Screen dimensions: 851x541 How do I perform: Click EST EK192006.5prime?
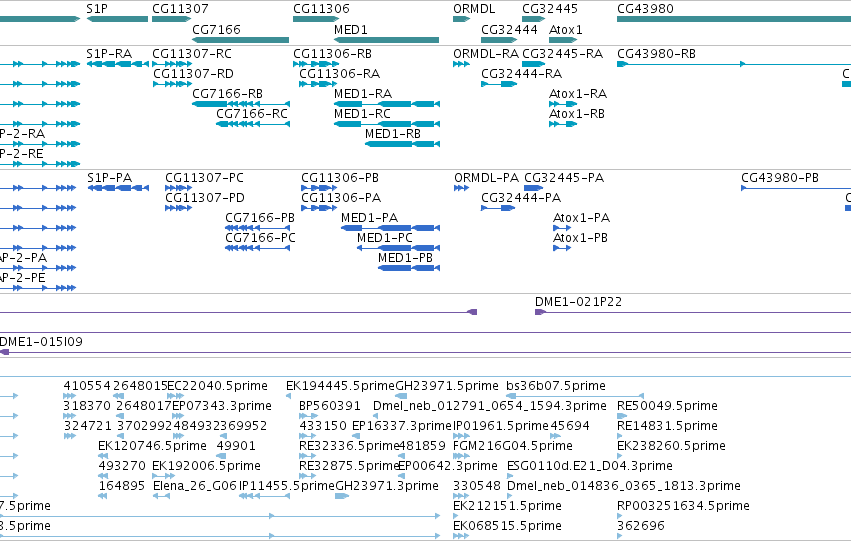[x=163, y=476]
